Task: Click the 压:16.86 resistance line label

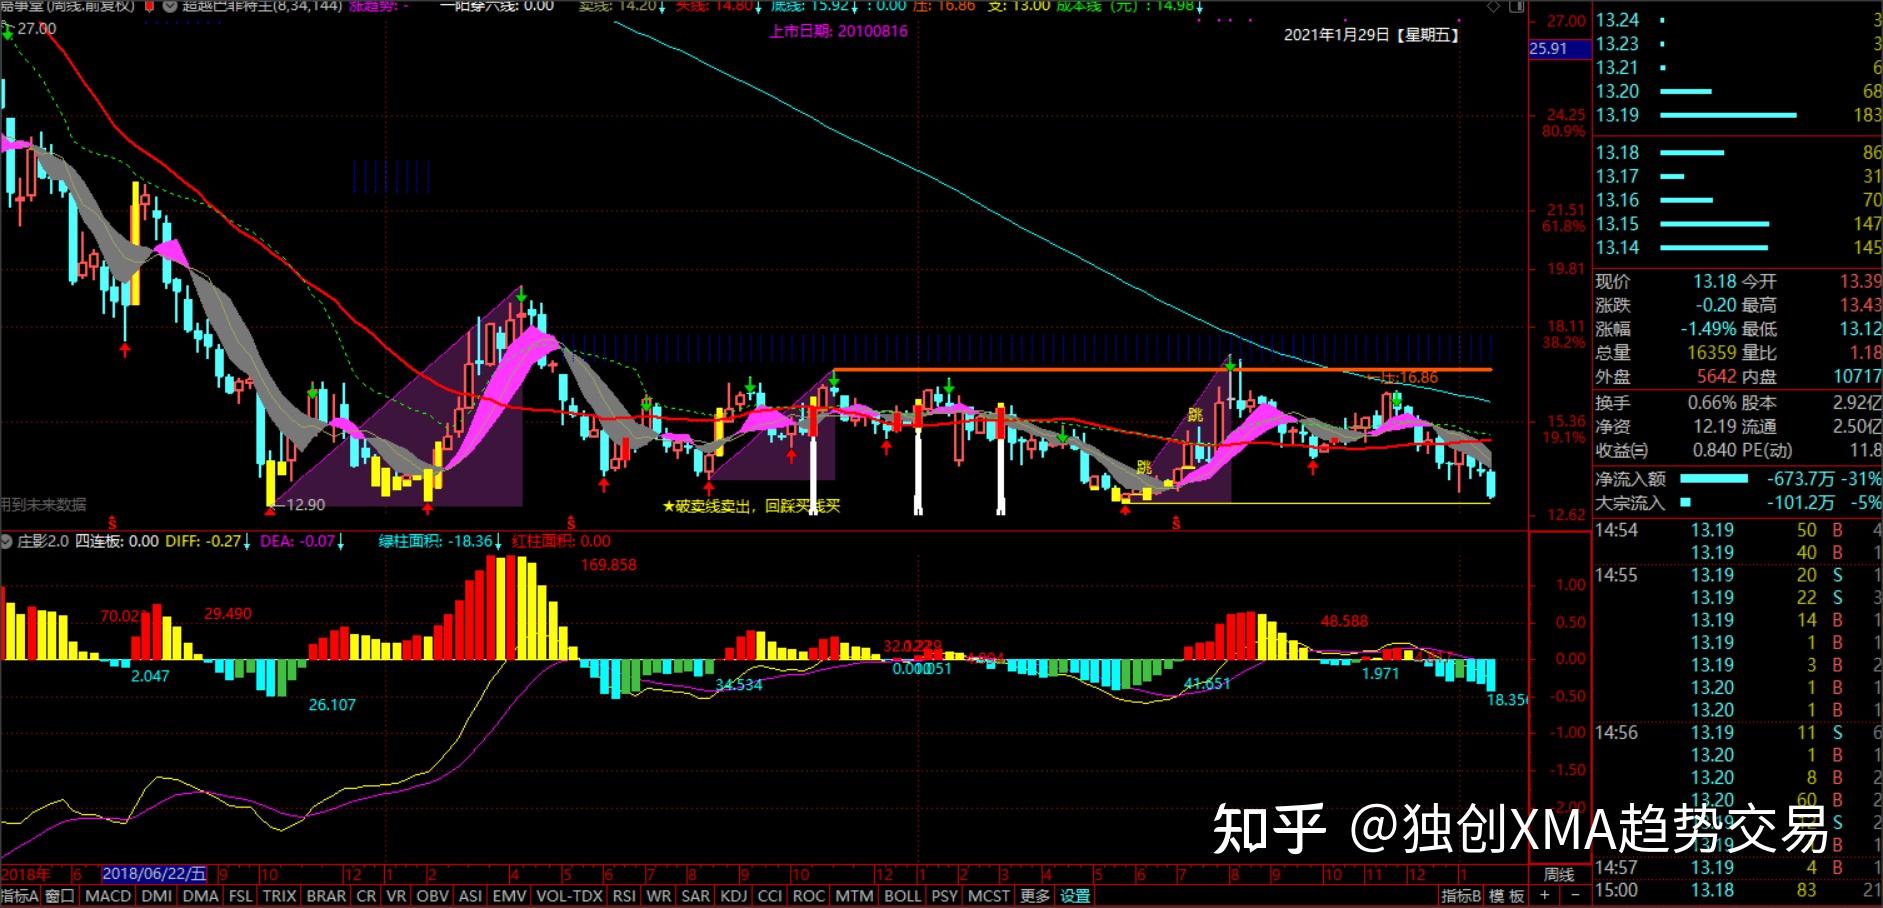Action: tap(1404, 378)
